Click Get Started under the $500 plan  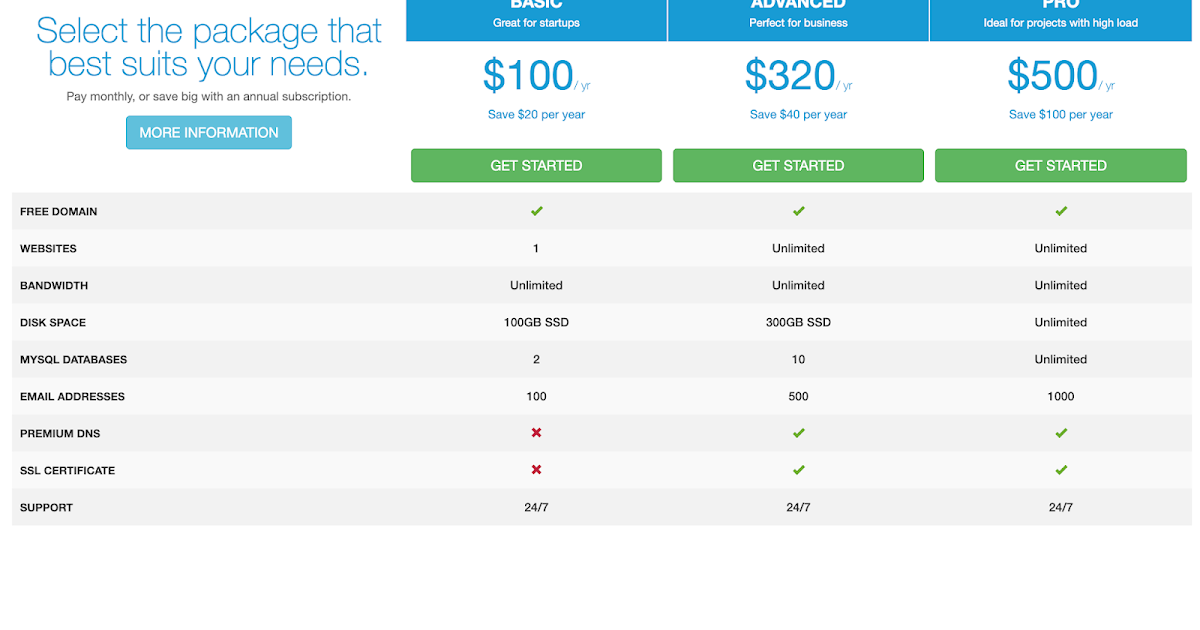click(1061, 166)
